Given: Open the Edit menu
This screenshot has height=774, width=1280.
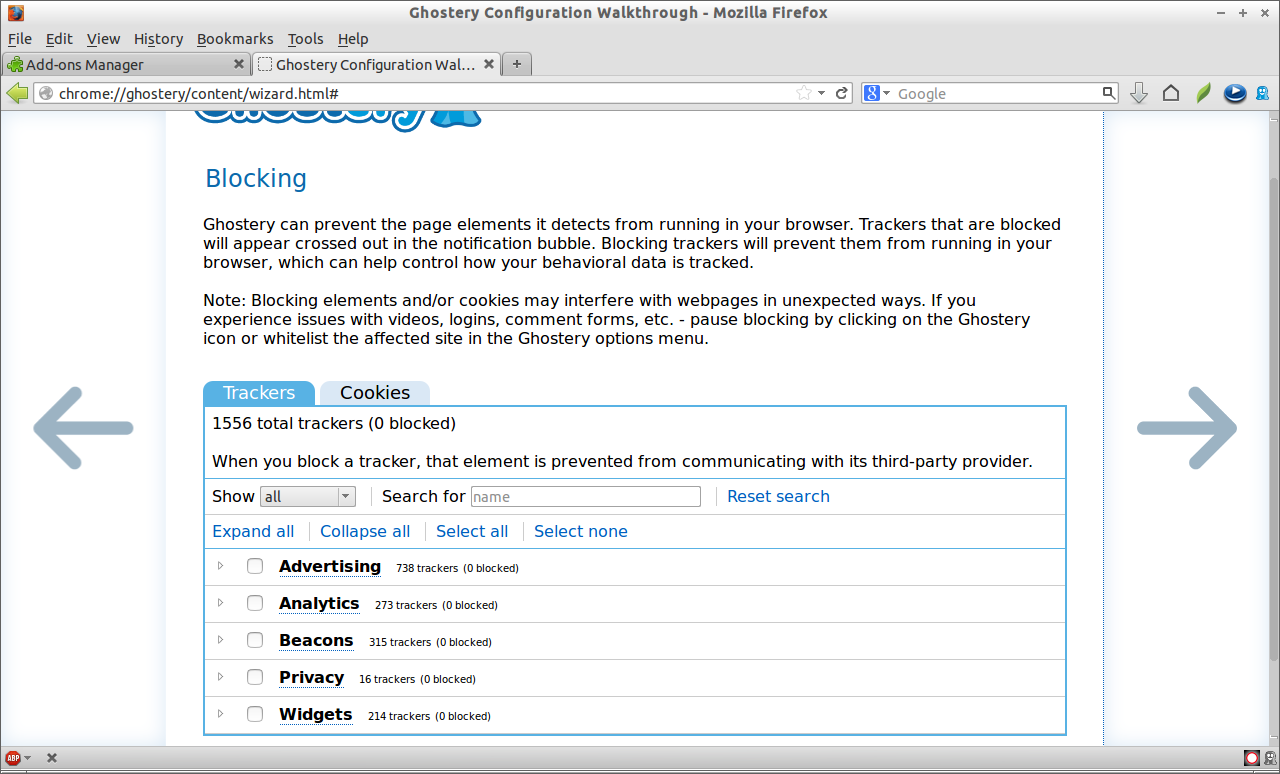Looking at the screenshot, I should point(59,39).
